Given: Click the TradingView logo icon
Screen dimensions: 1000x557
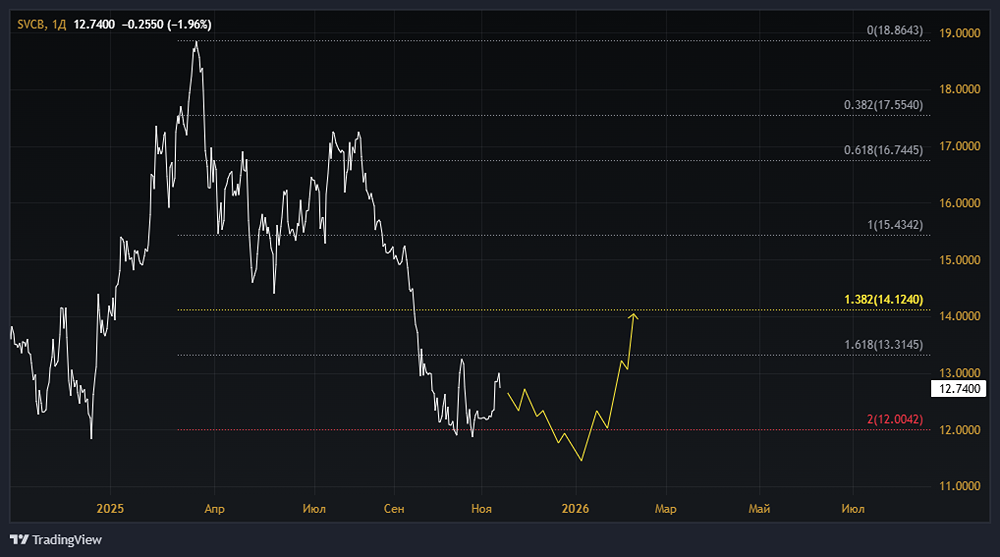Looking at the screenshot, I should point(19,540).
